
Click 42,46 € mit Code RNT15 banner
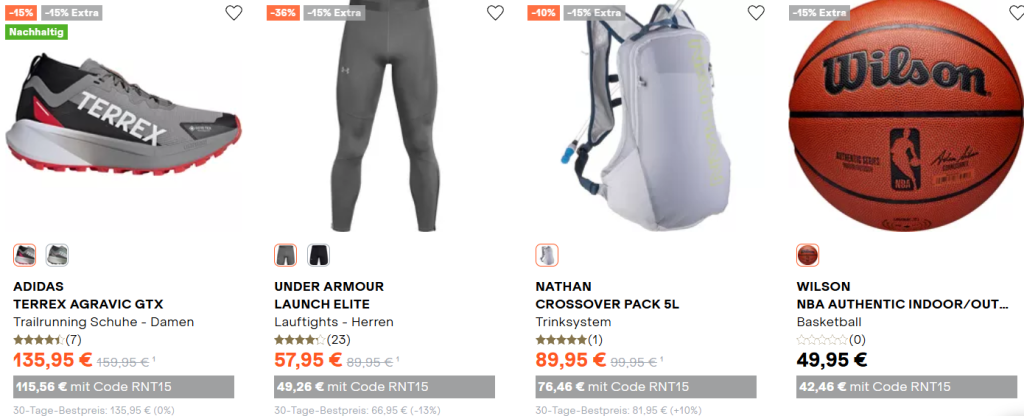click(907, 387)
